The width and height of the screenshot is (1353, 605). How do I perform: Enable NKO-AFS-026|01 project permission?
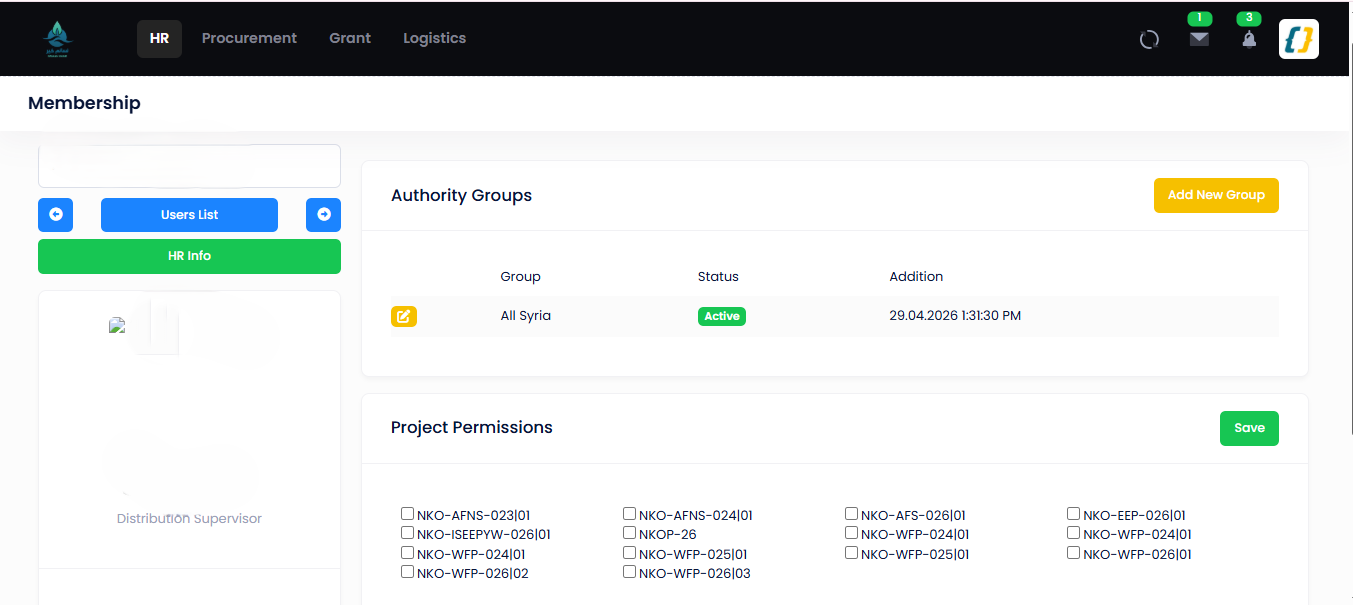pos(851,514)
